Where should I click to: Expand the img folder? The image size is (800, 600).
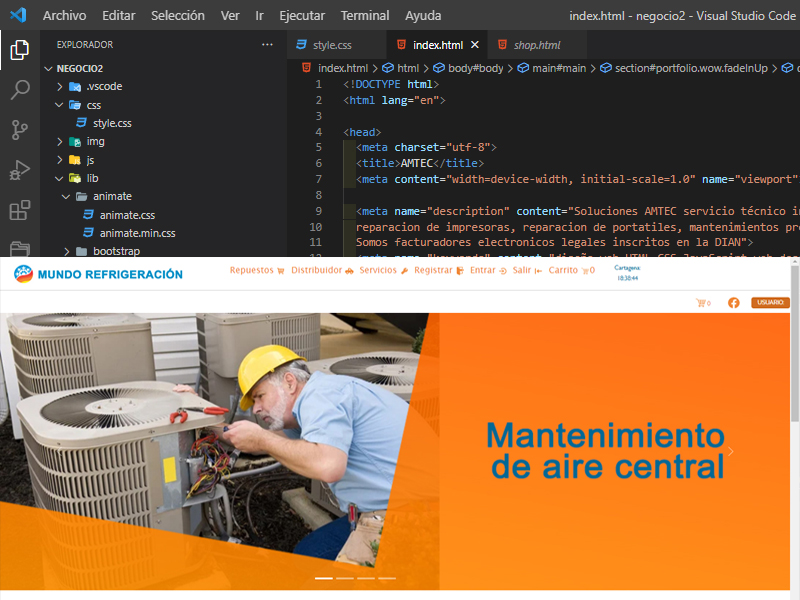(95, 141)
